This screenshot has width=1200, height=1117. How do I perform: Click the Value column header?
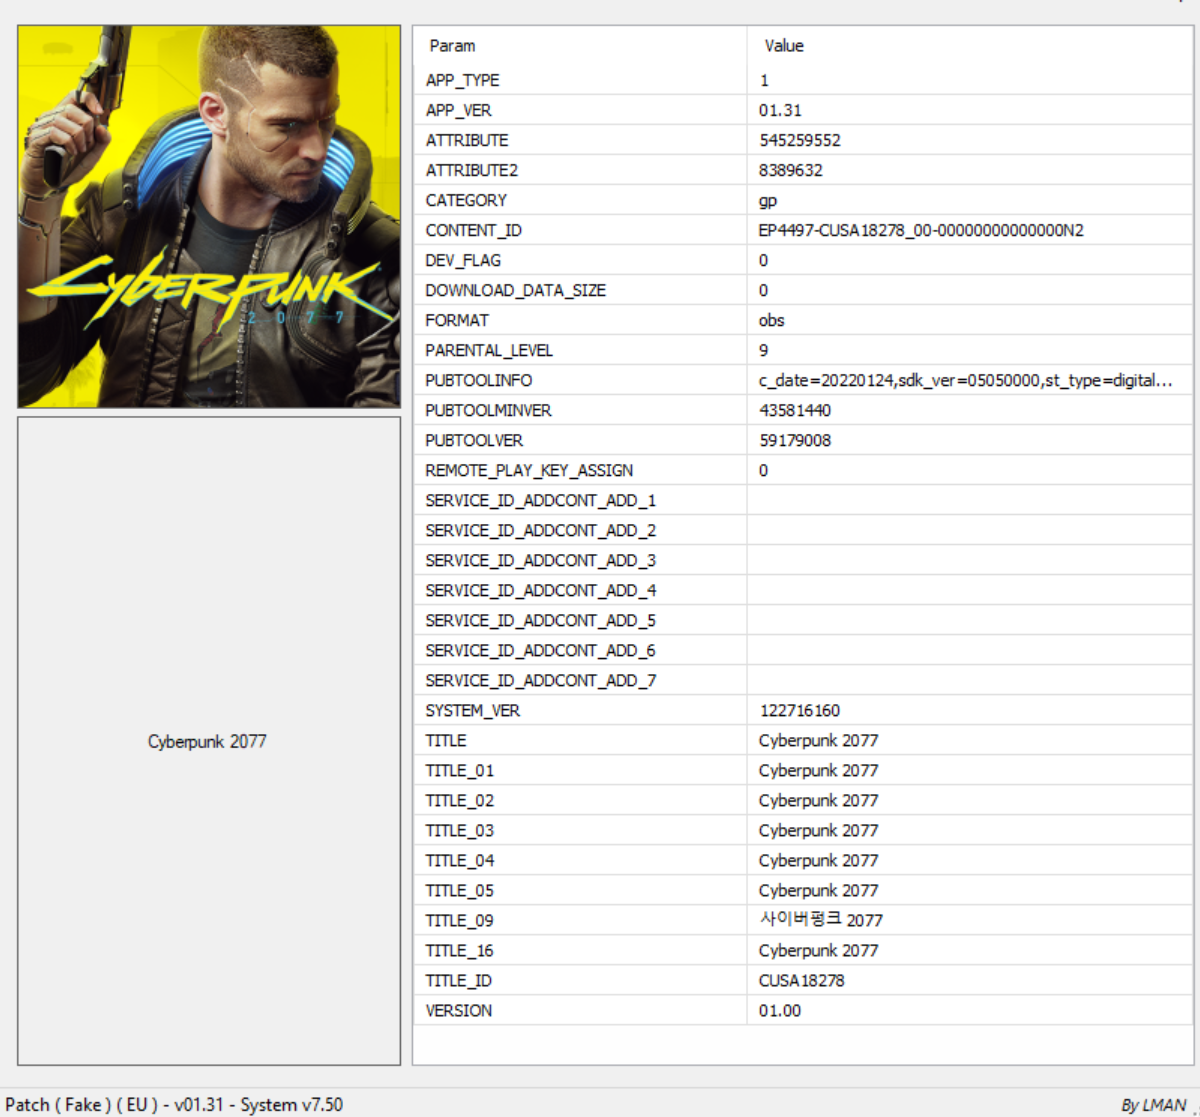click(x=784, y=46)
